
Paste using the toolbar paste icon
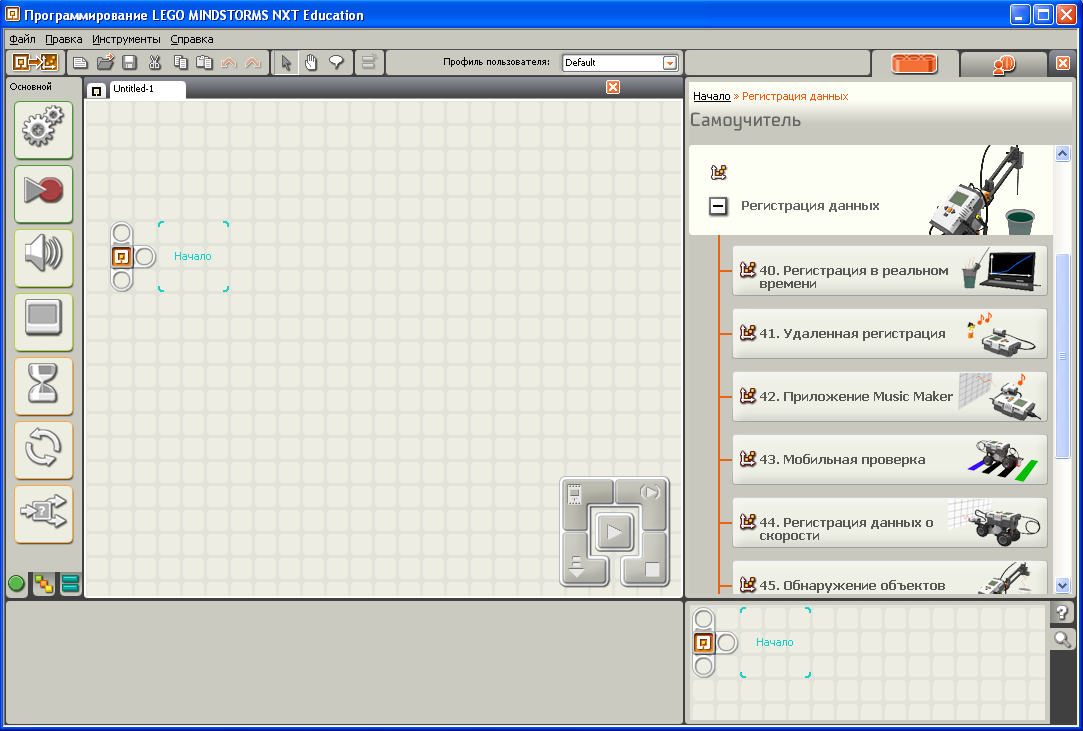click(x=204, y=63)
